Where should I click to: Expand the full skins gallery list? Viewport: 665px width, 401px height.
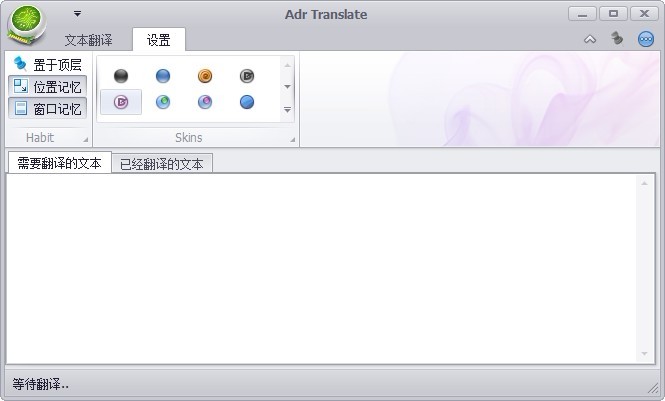click(287, 109)
